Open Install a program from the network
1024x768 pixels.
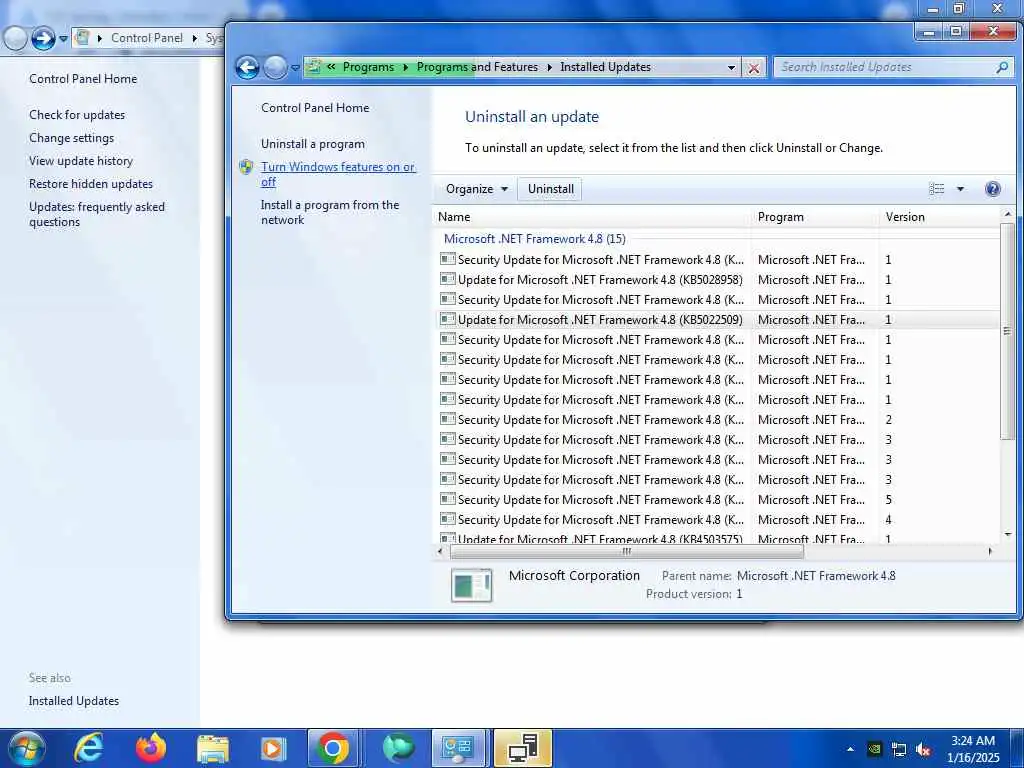[x=330, y=212]
